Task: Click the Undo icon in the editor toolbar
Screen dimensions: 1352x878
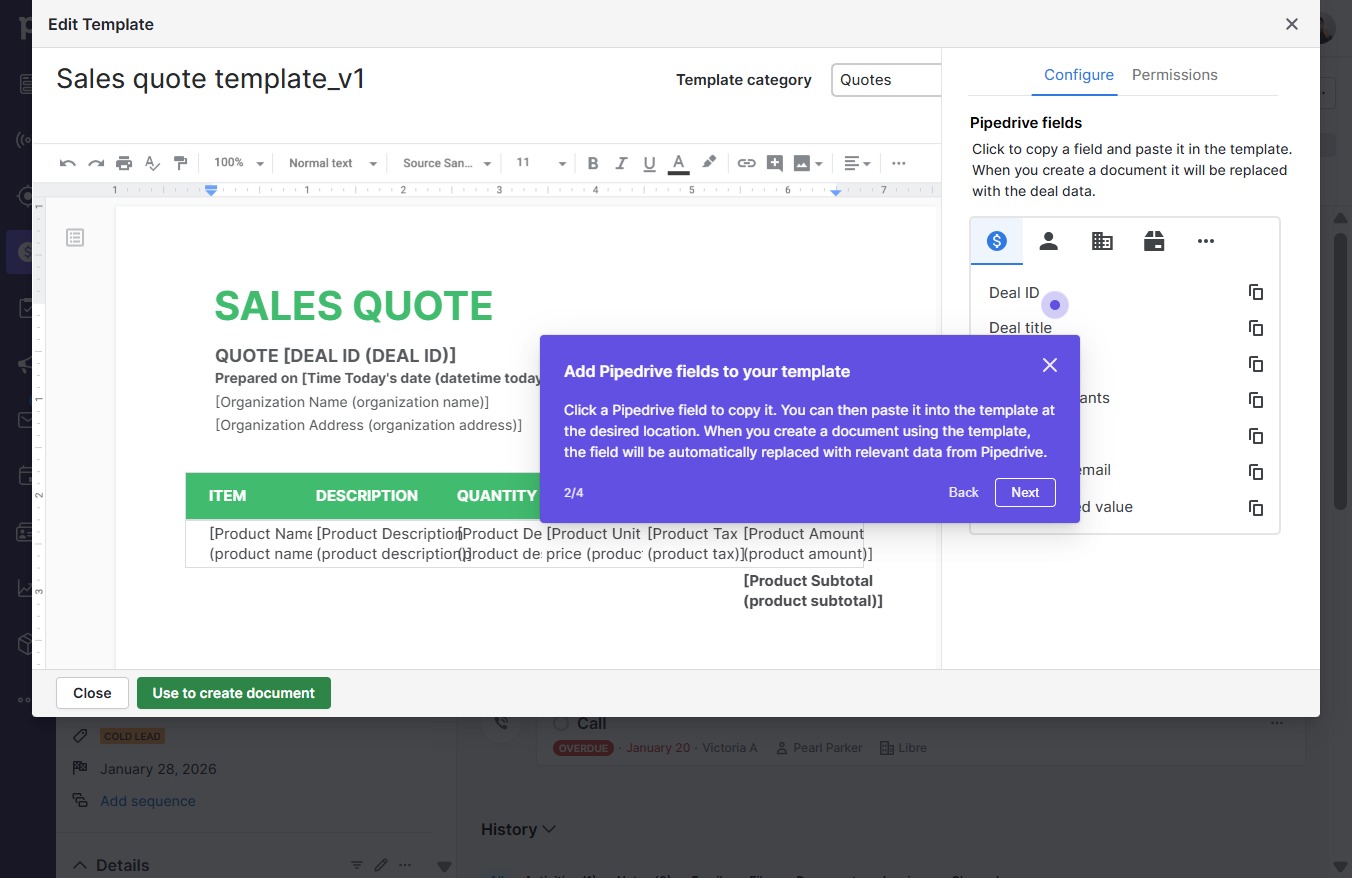Action: [x=67, y=163]
